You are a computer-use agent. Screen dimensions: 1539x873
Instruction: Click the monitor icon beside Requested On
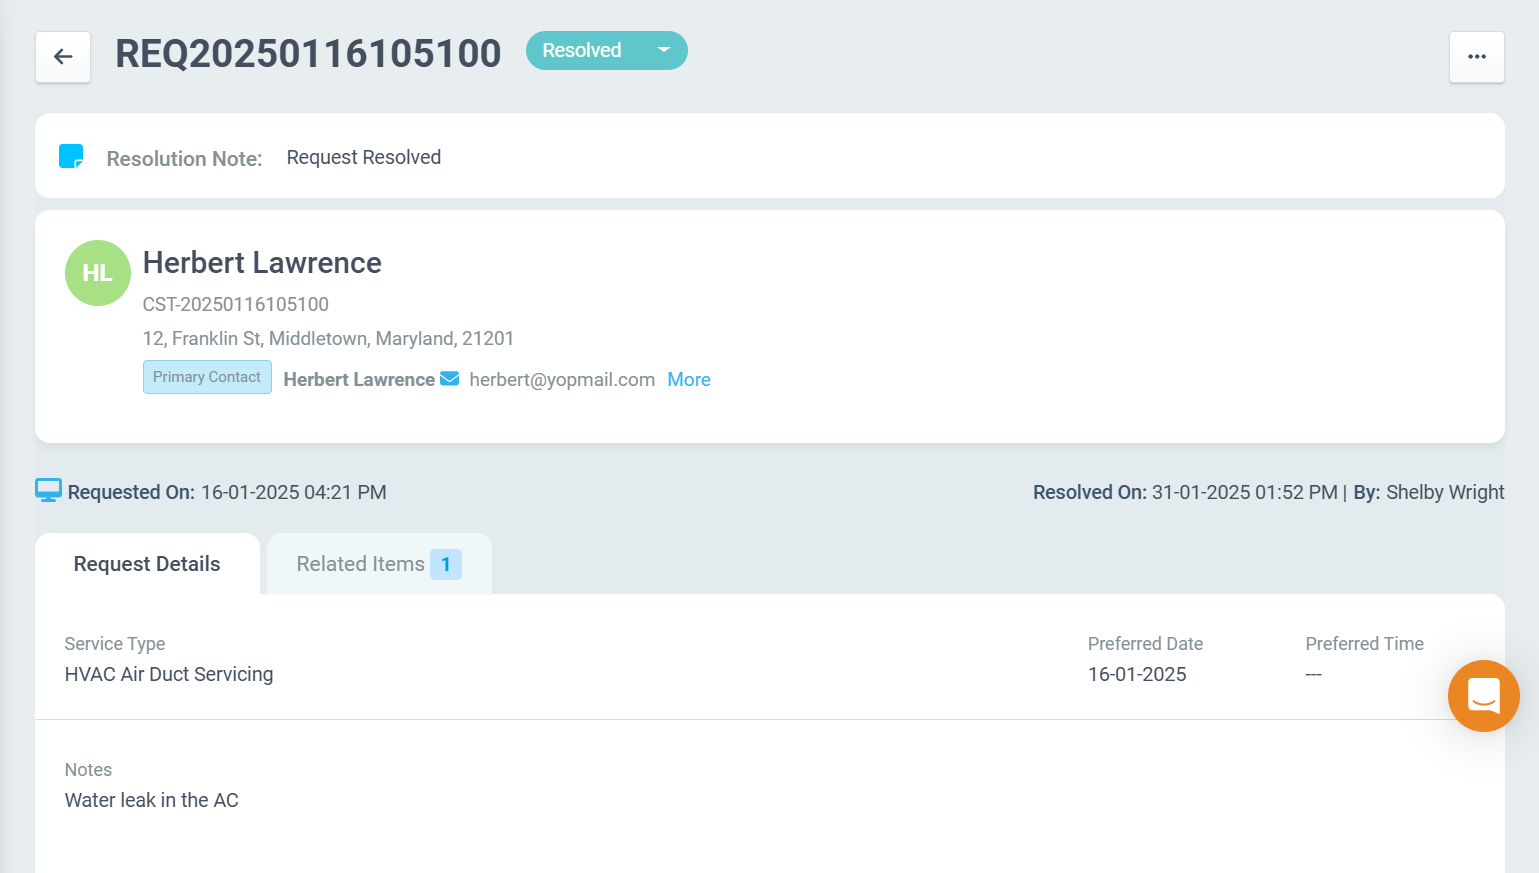pyautogui.click(x=48, y=491)
